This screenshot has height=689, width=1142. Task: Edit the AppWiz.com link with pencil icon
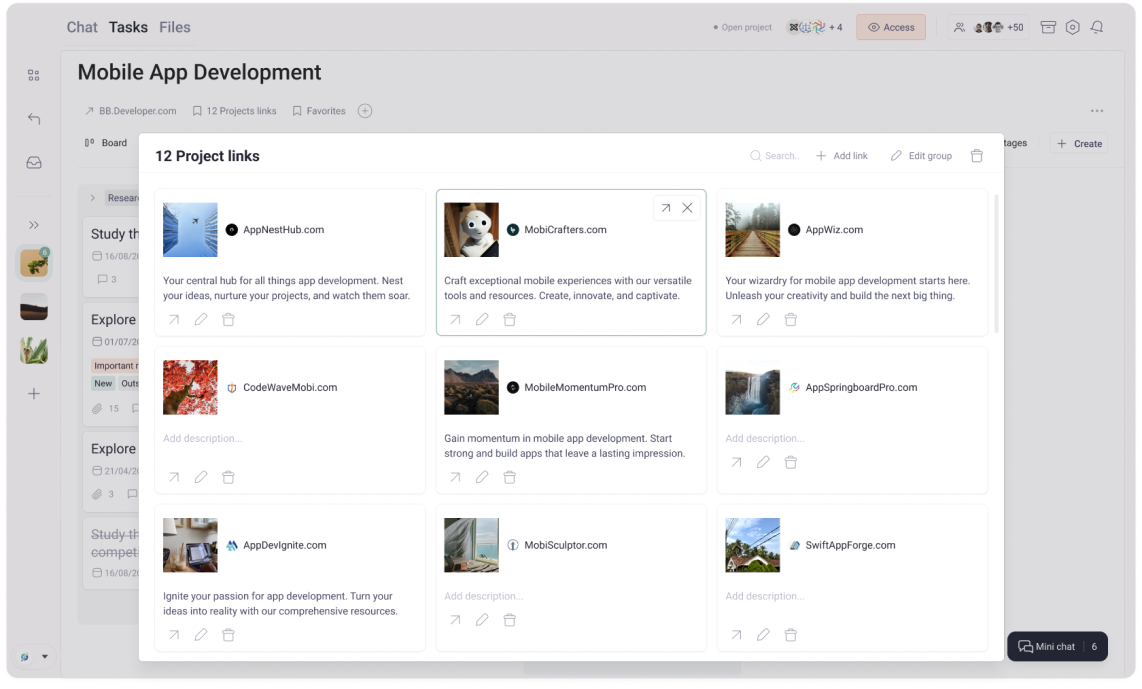[763, 320]
